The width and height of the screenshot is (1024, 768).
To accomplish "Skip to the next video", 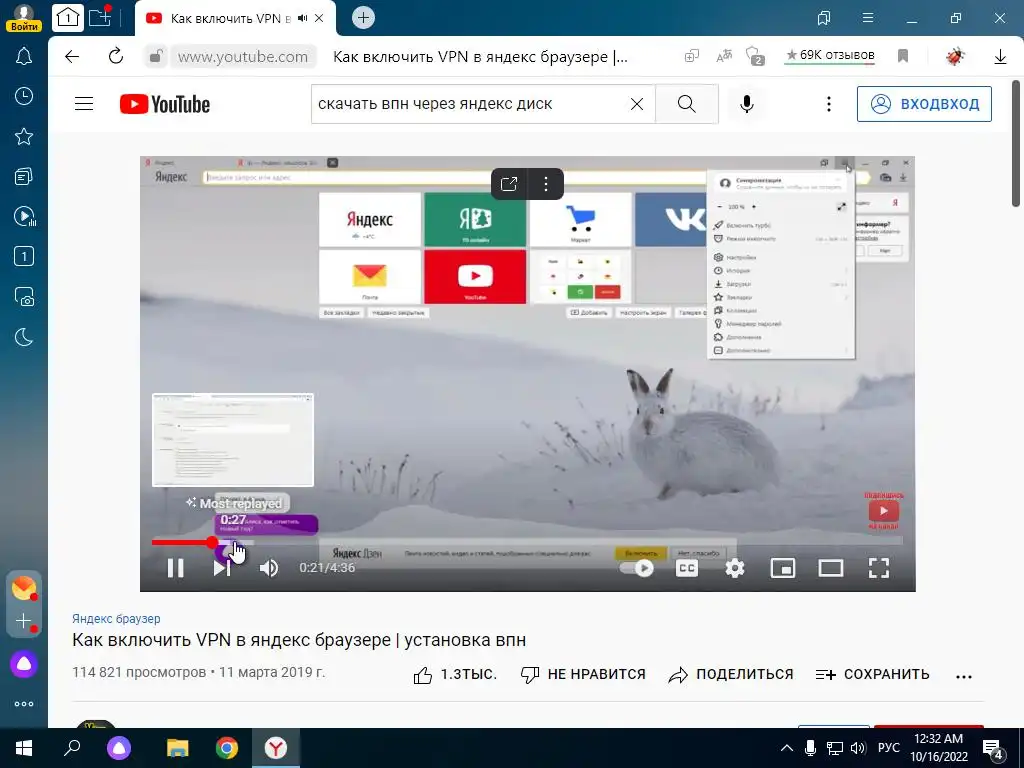I will point(222,568).
